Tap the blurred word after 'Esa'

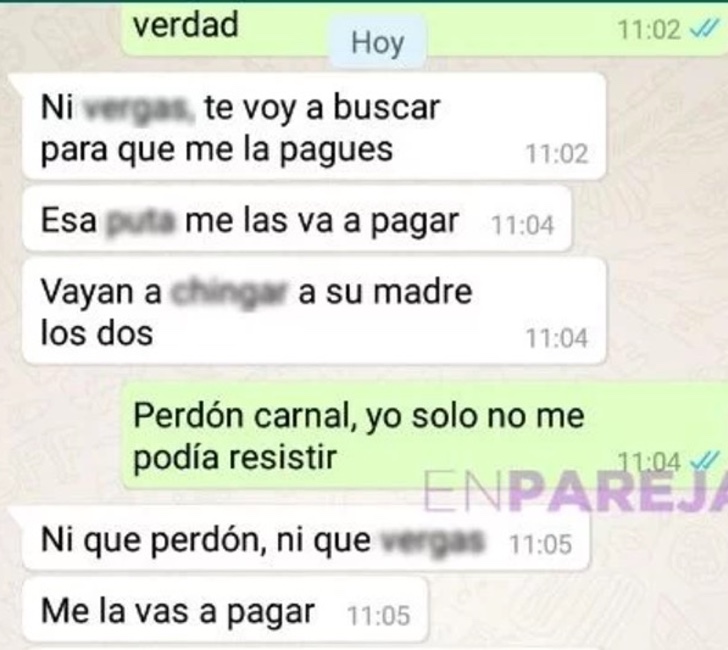[141, 222]
